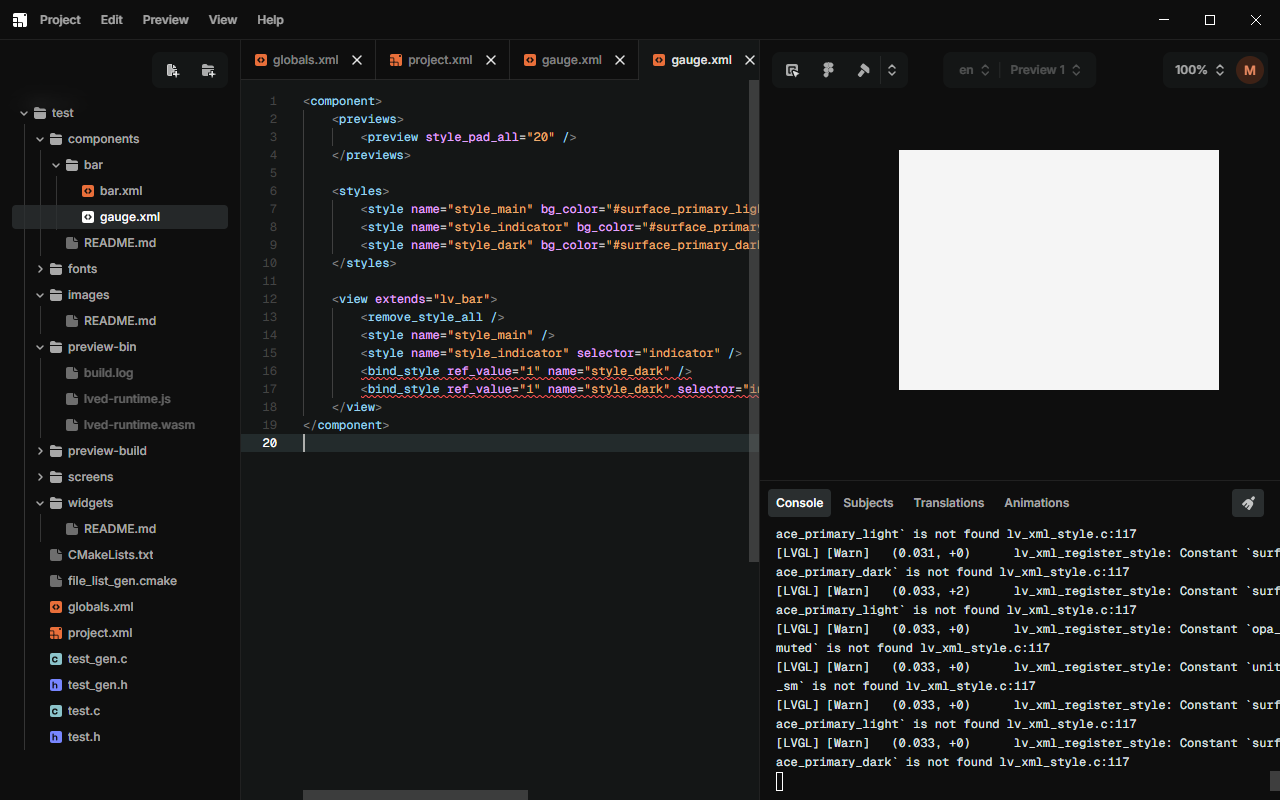Image resolution: width=1280 pixels, height=800 pixels.
Task: Click the editor horizontal scrollbar
Action: pos(415,795)
